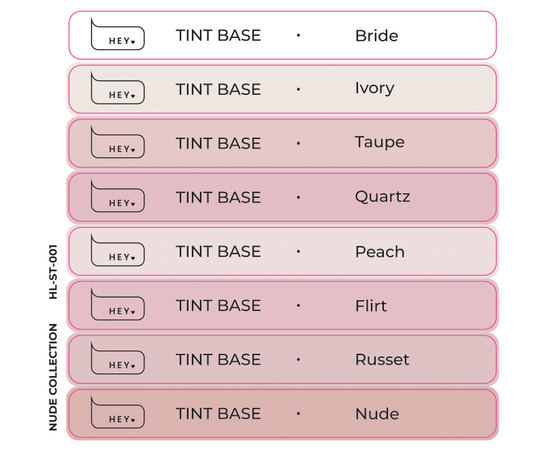The image size is (550, 450).
Task: Select the Russet shade label
Action: click(382, 360)
